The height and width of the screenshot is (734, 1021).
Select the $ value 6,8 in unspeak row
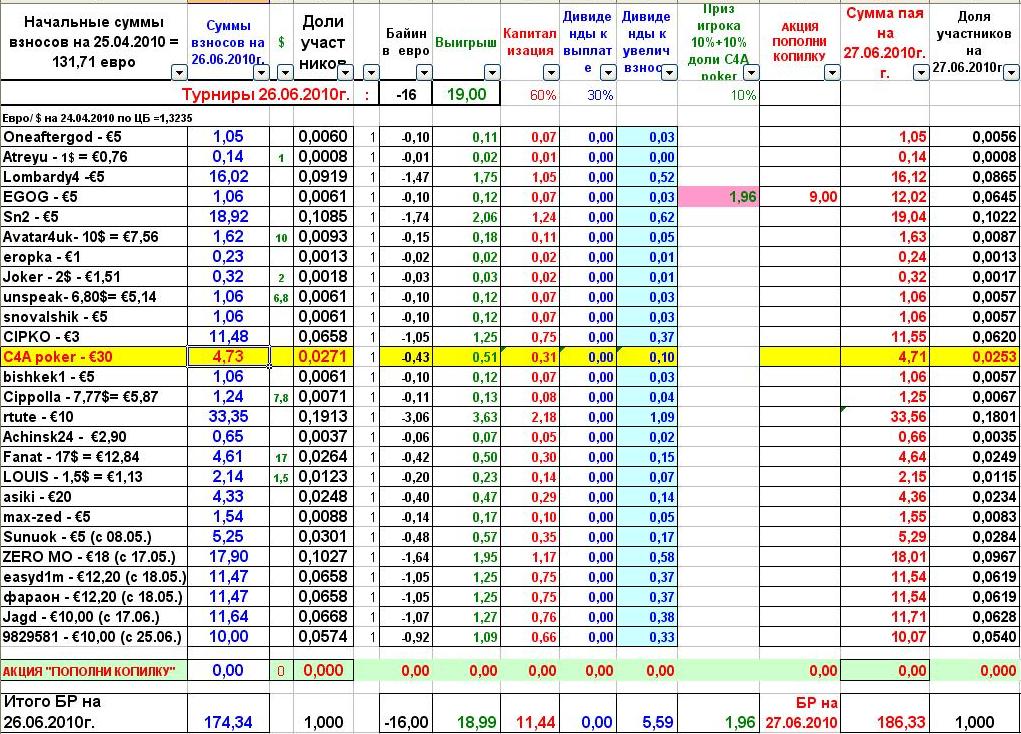point(281,298)
